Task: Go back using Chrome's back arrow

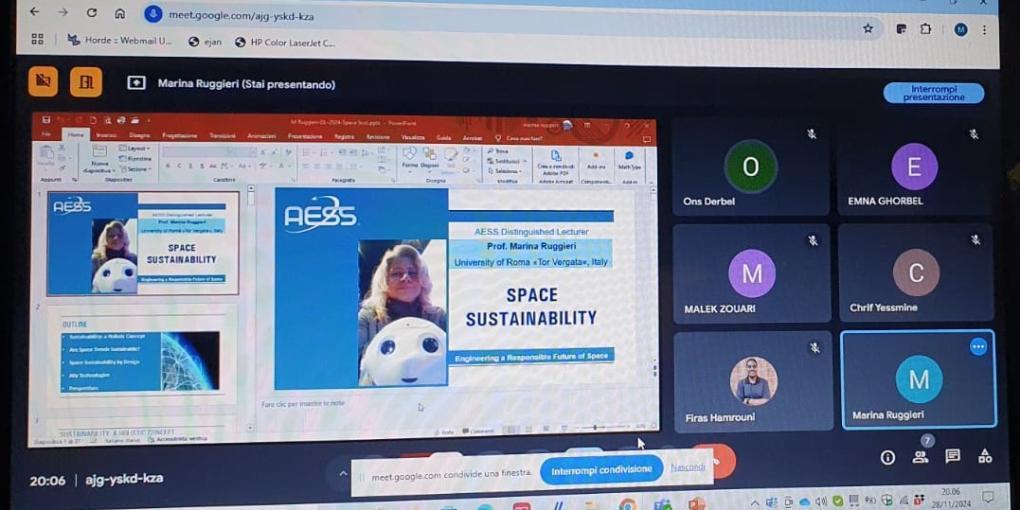Action: (x=34, y=12)
